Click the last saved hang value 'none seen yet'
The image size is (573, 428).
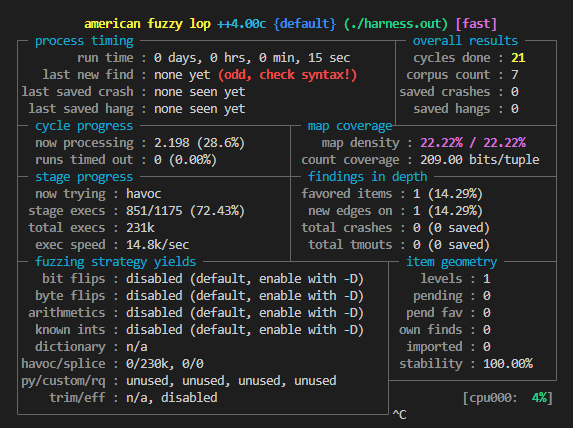pos(200,109)
